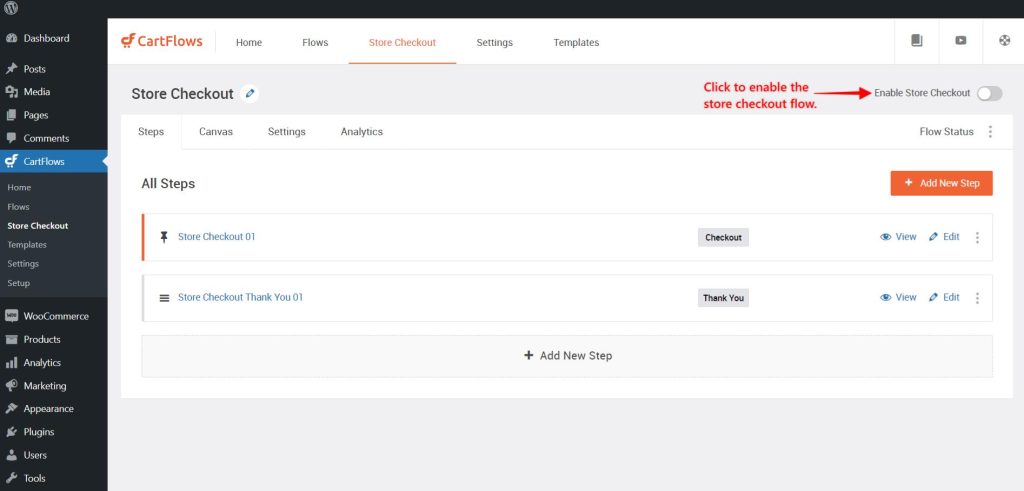Click the CartFlows sidebar icon
Viewport: 1024px width, 491px height.
[x=11, y=161]
